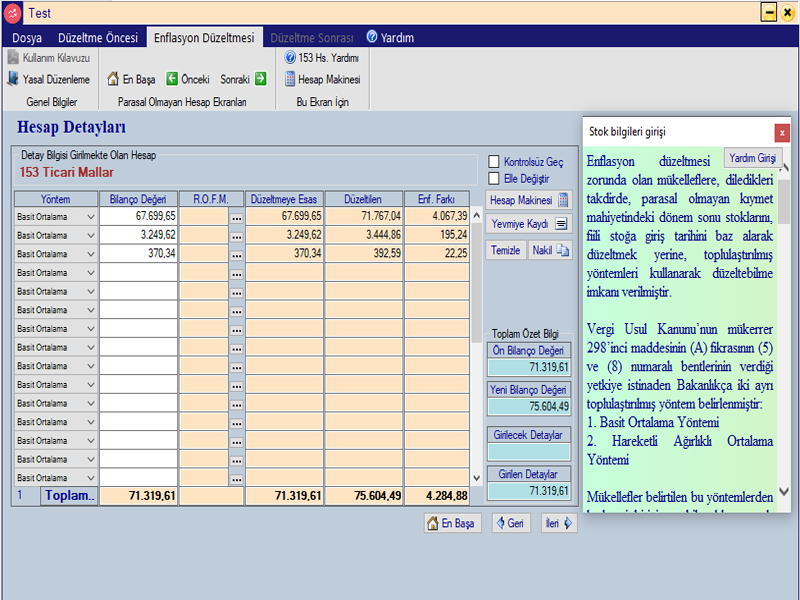Enable the Kontrolsüz Geç checkbox
The image size is (800, 600).
click(494, 162)
